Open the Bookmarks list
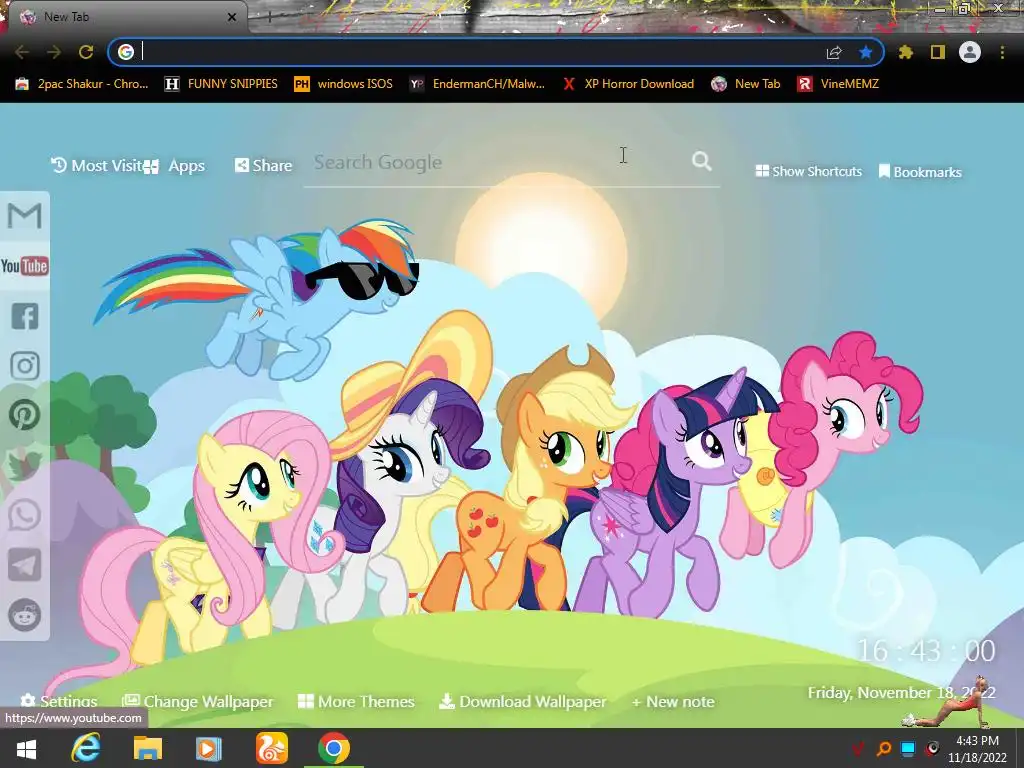The height and width of the screenshot is (768, 1024). point(920,172)
